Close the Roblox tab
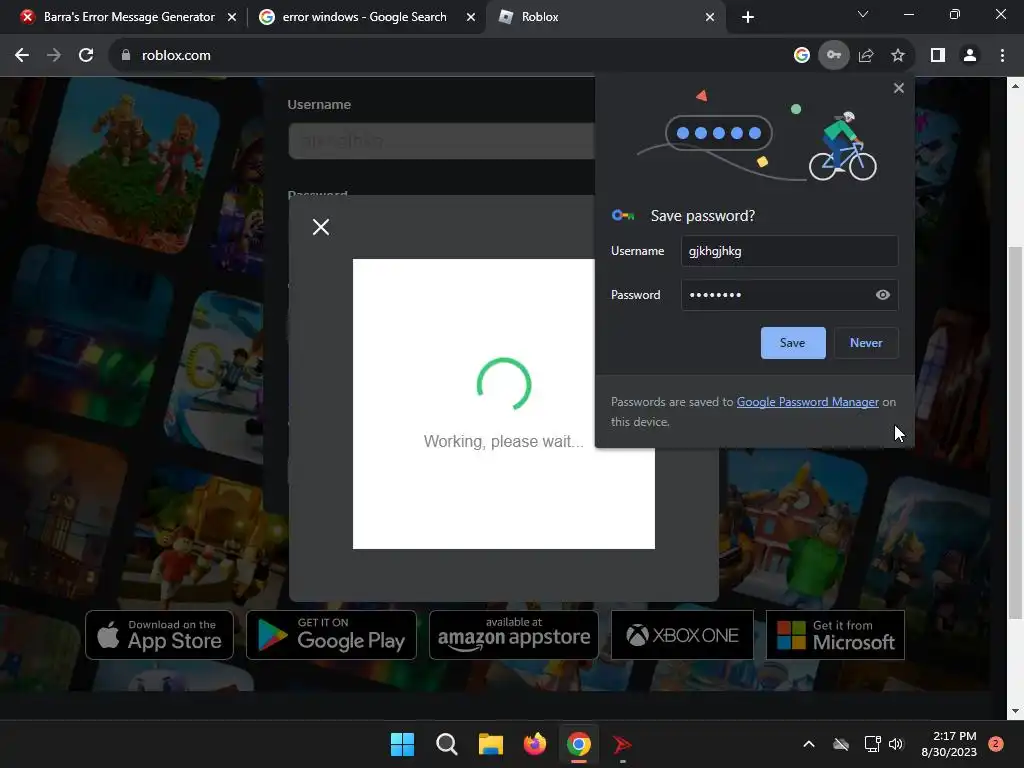1024x768 pixels. tap(710, 17)
